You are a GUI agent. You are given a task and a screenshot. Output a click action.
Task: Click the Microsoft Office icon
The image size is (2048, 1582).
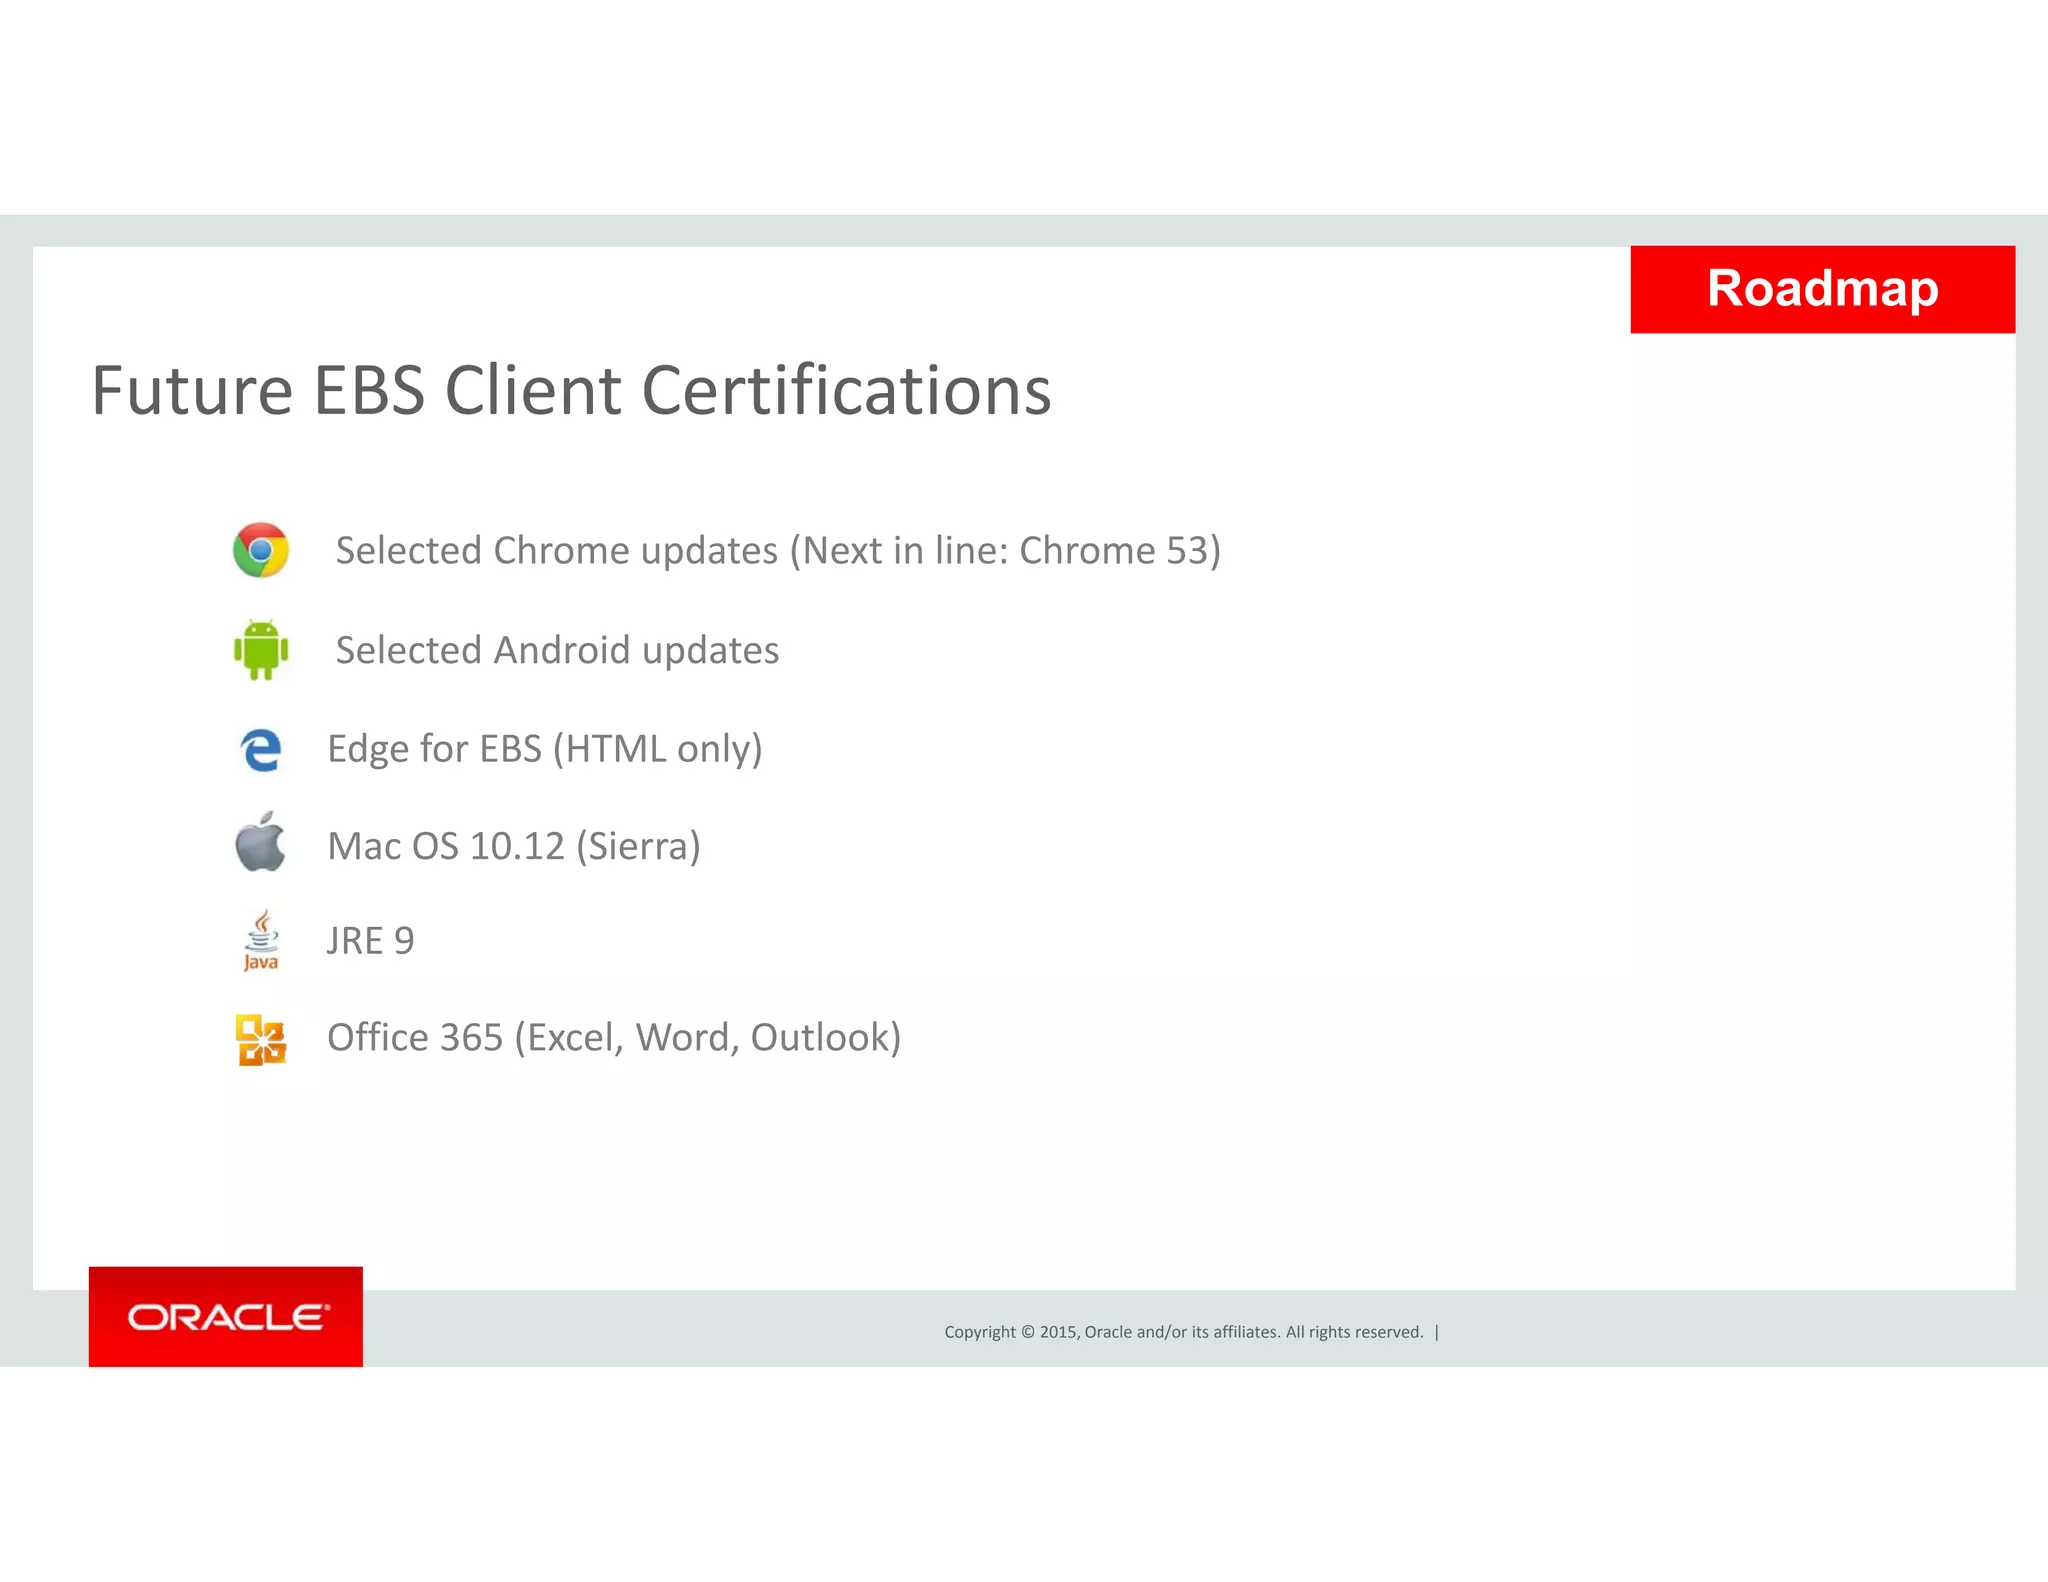pos(261,1040)
